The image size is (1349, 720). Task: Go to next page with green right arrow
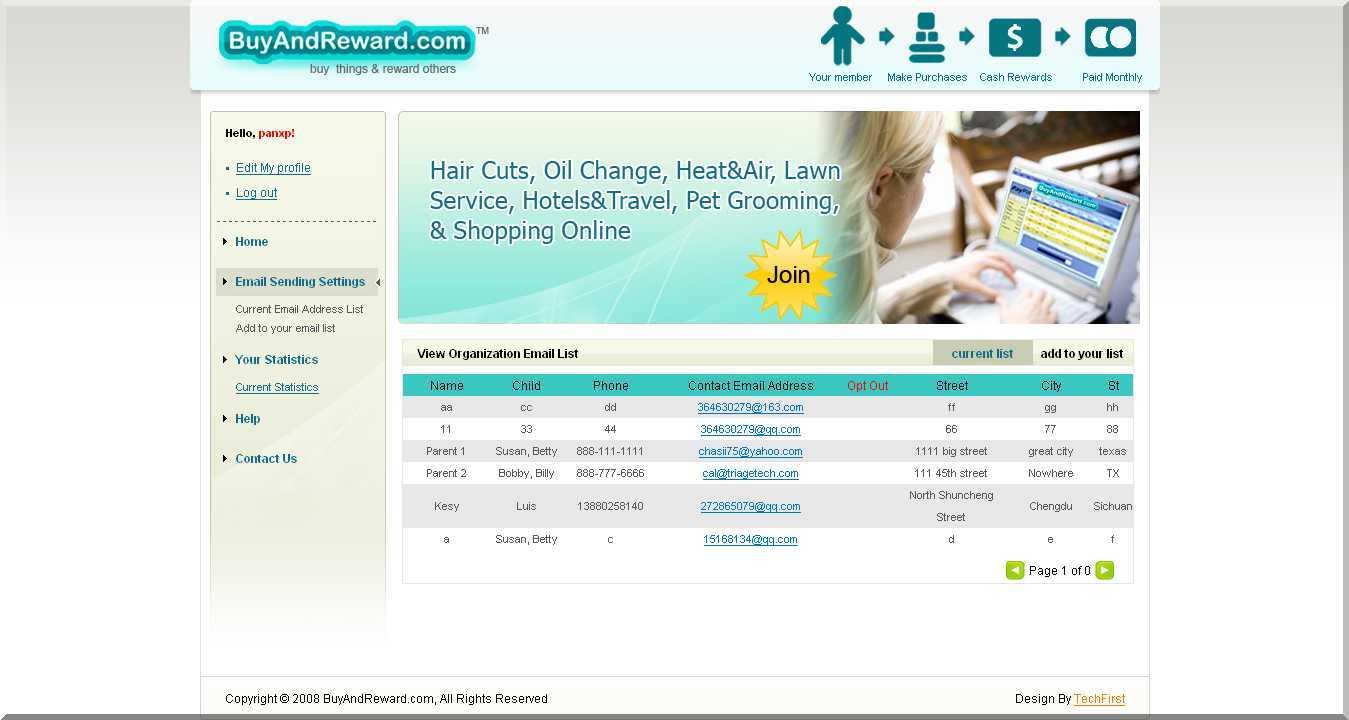tap(1105, 570)
